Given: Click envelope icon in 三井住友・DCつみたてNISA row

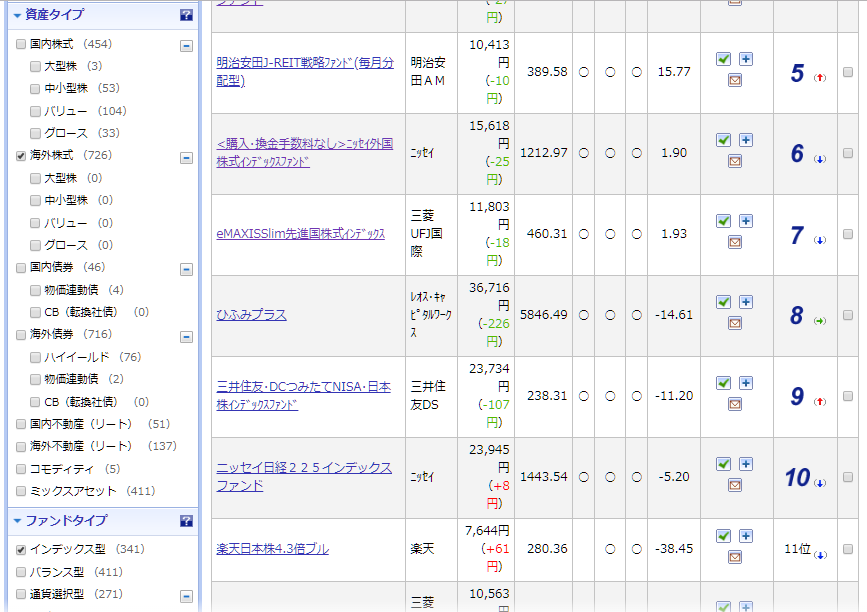Looking at the screenshot, I should pyautogui.click(x=735, y=405).
